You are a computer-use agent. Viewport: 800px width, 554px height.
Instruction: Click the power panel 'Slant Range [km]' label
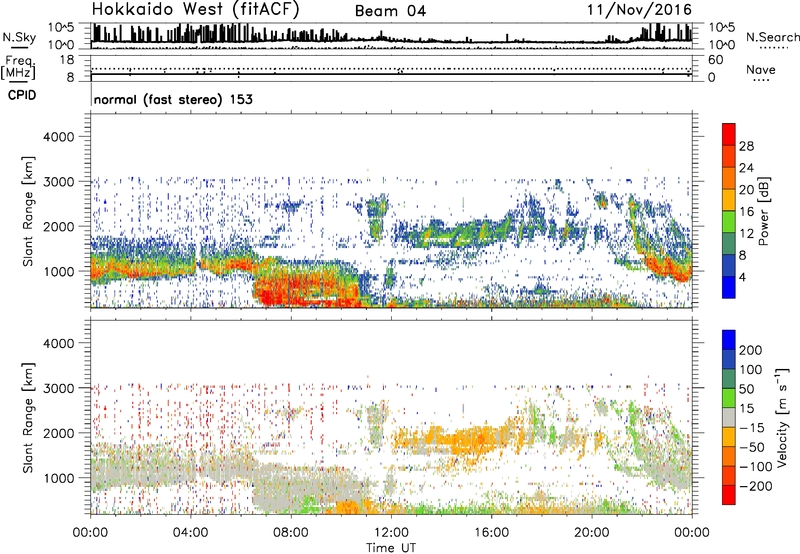point(28,211)
